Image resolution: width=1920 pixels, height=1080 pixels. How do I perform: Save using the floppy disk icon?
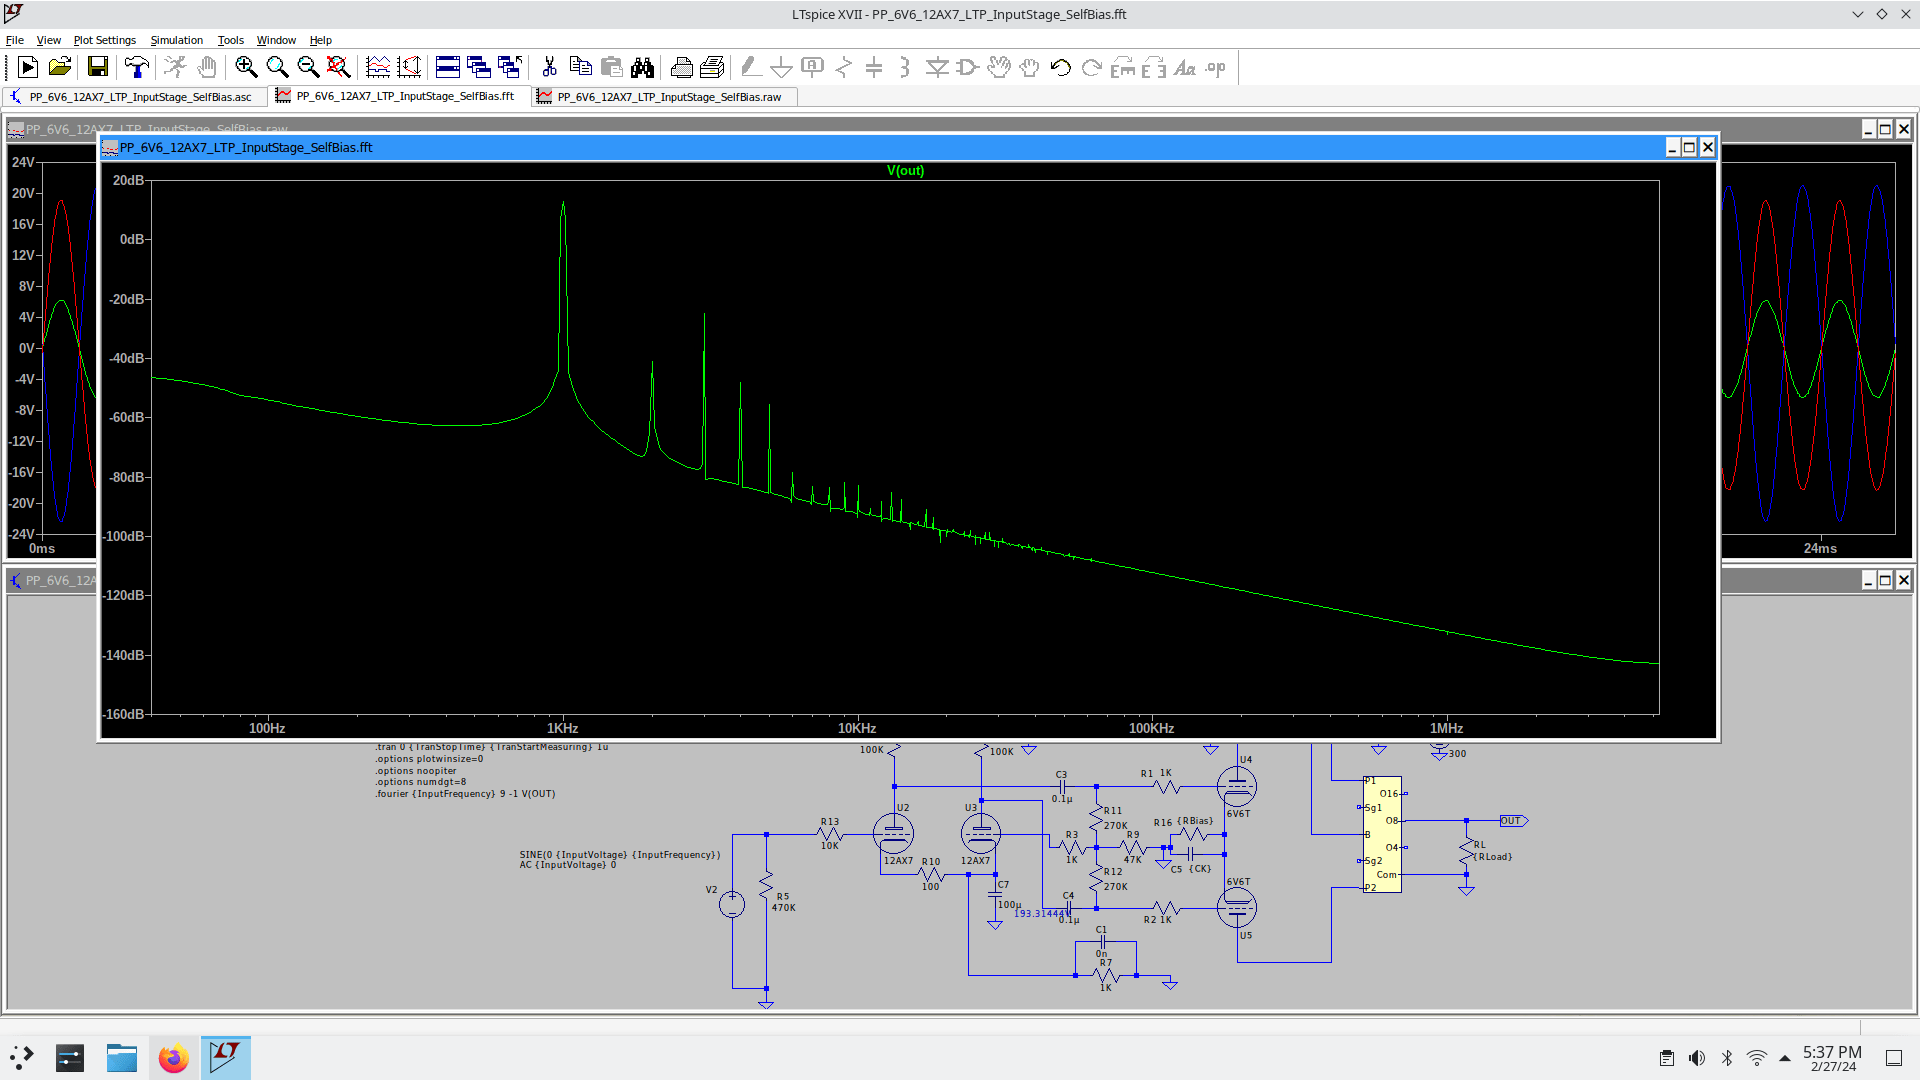pos(97,67)
